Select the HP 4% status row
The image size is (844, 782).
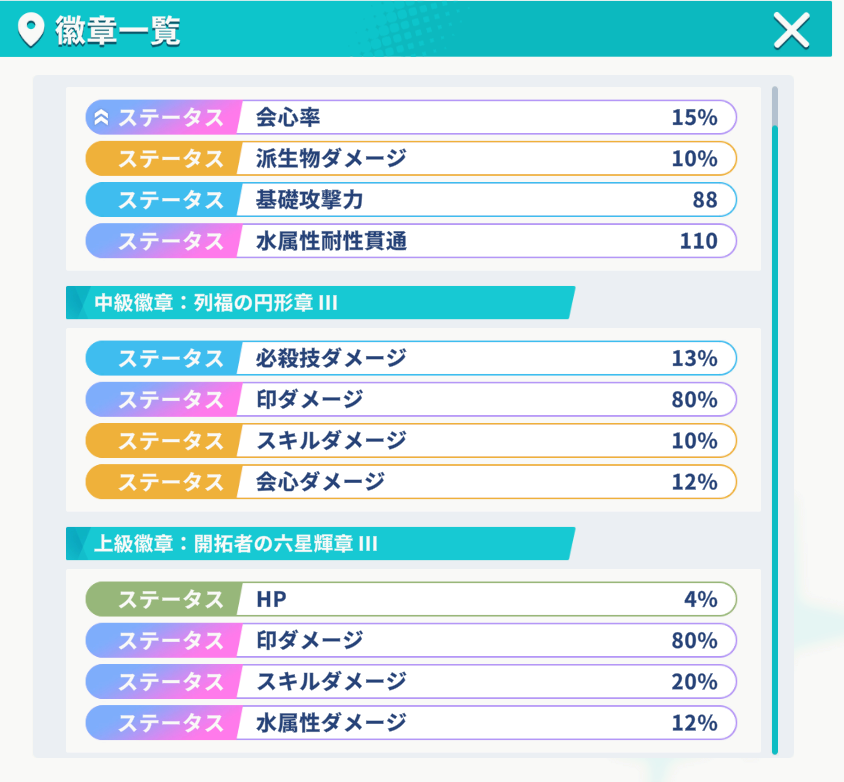(x=411, y=599)
